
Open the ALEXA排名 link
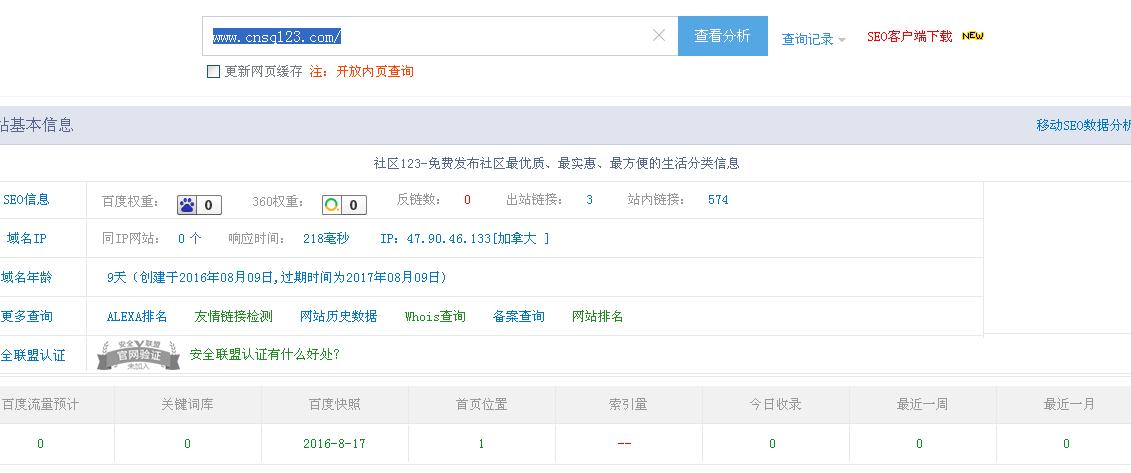click(x=137, y=316)
